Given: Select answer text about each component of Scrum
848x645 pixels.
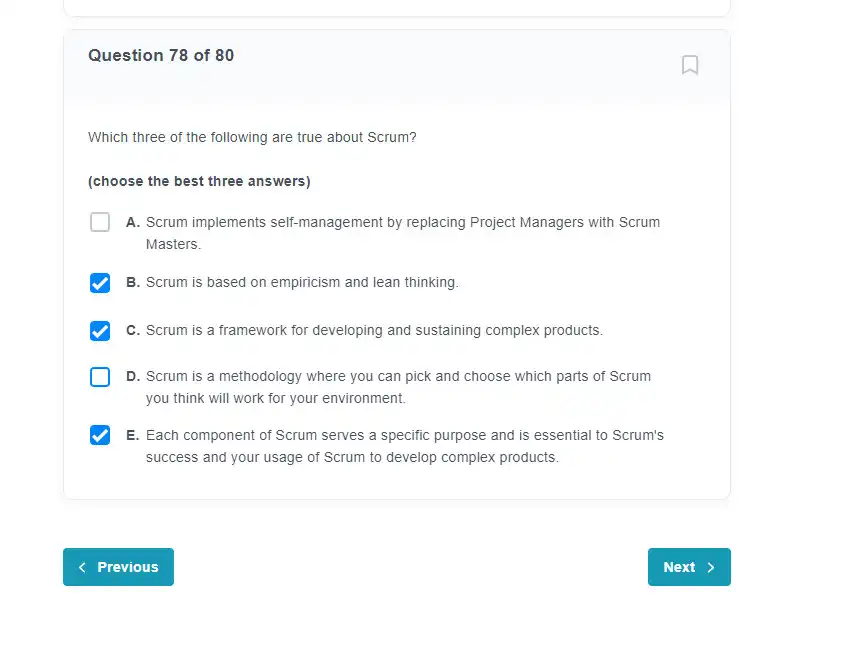Looking at the screenshot, I should (x=405, y=446).
